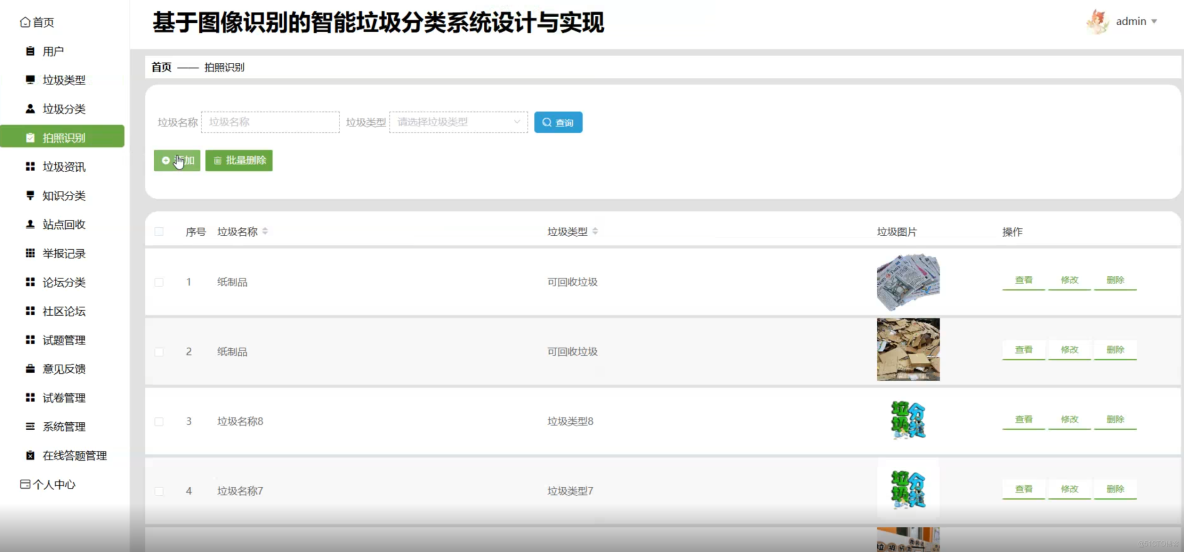Click the 垃圾资讯 grid icon

[x=30, y=167]
